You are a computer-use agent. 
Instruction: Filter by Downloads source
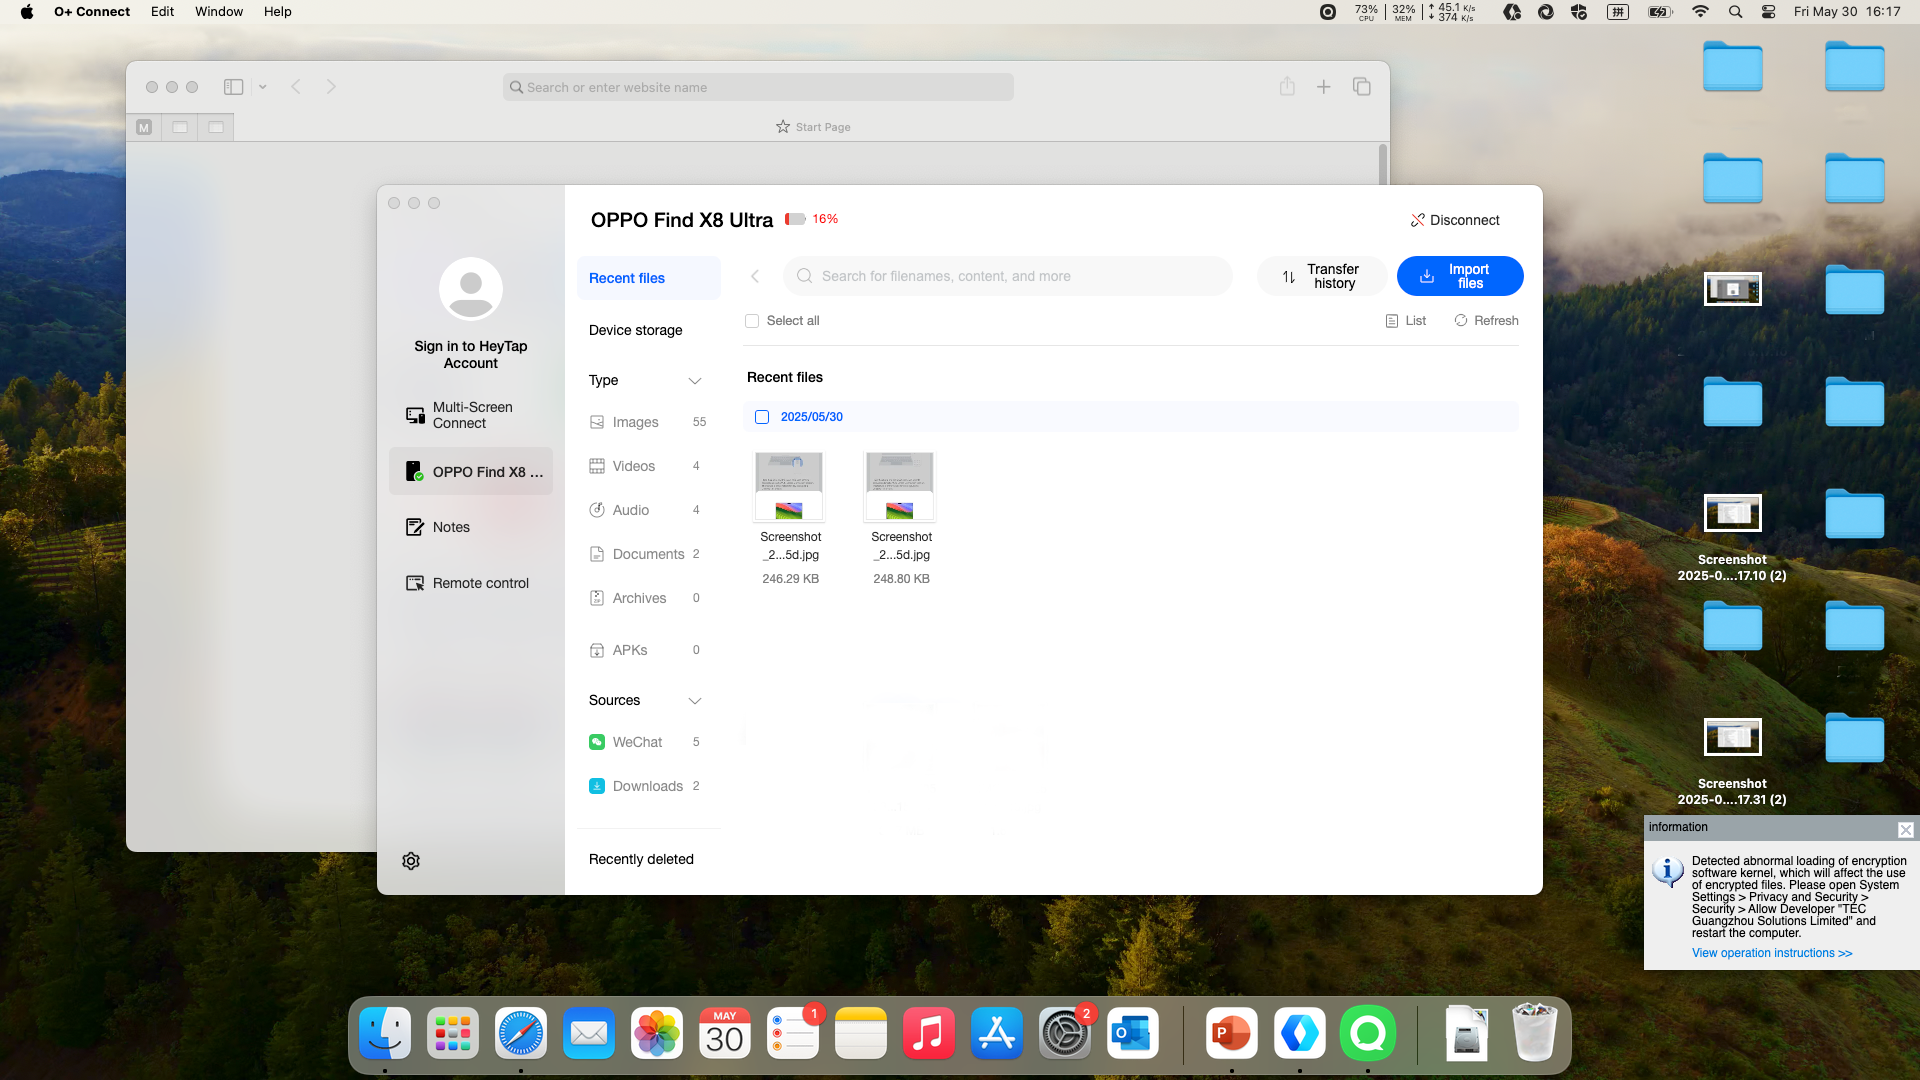(646, 786)
